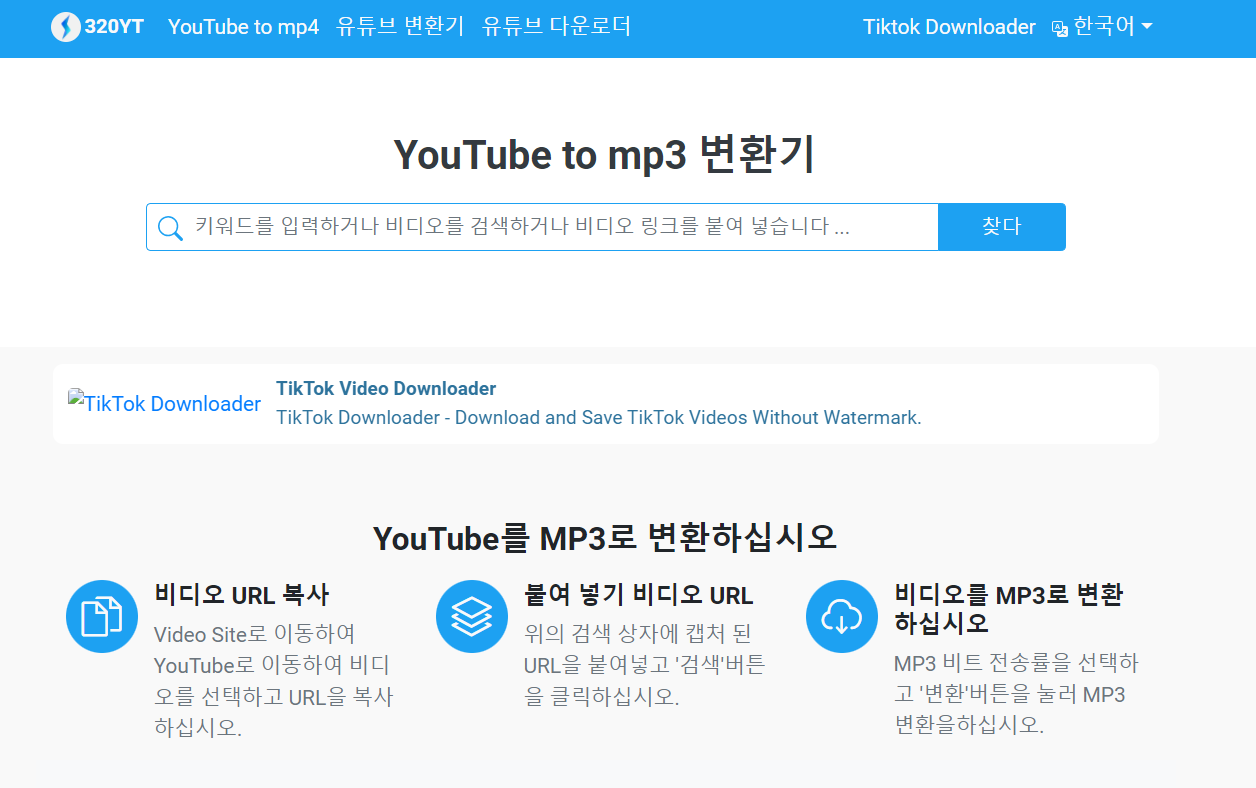This screenshot has width=1256, height=788.
Task: Click the keyword search input field
Action: point(540,227)
